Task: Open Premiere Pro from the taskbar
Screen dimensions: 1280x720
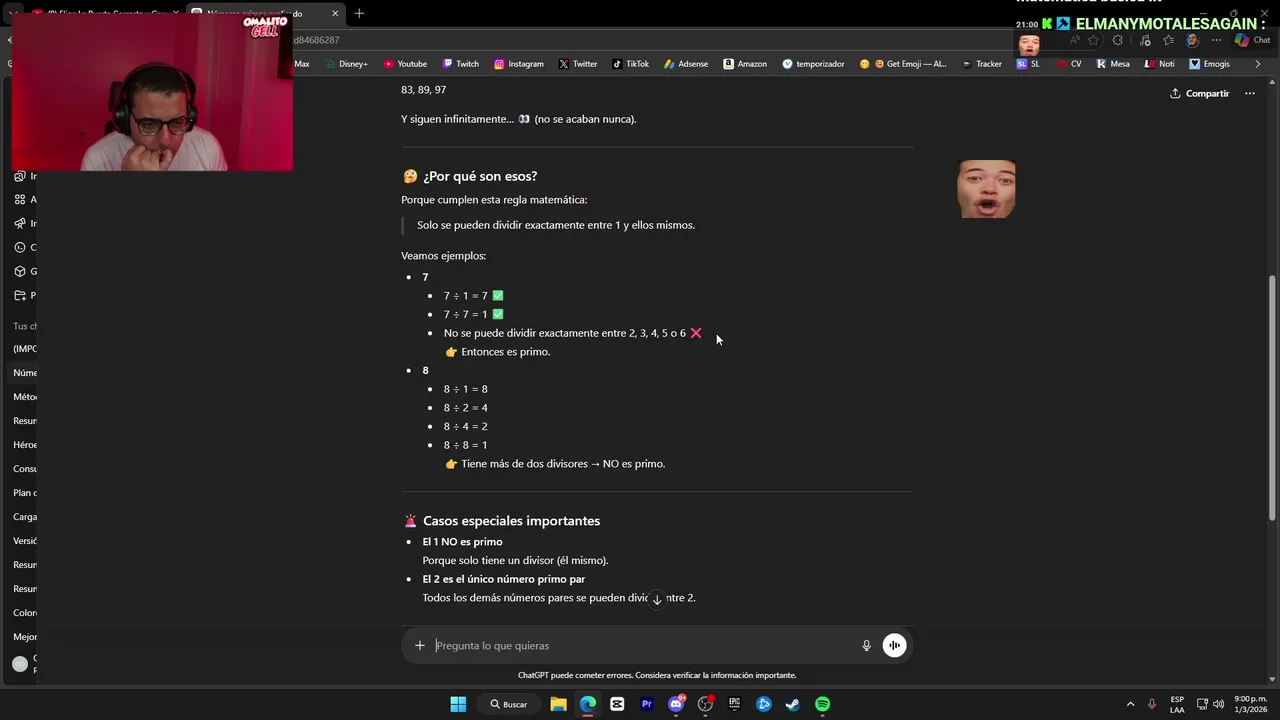Action: point(646,704)
